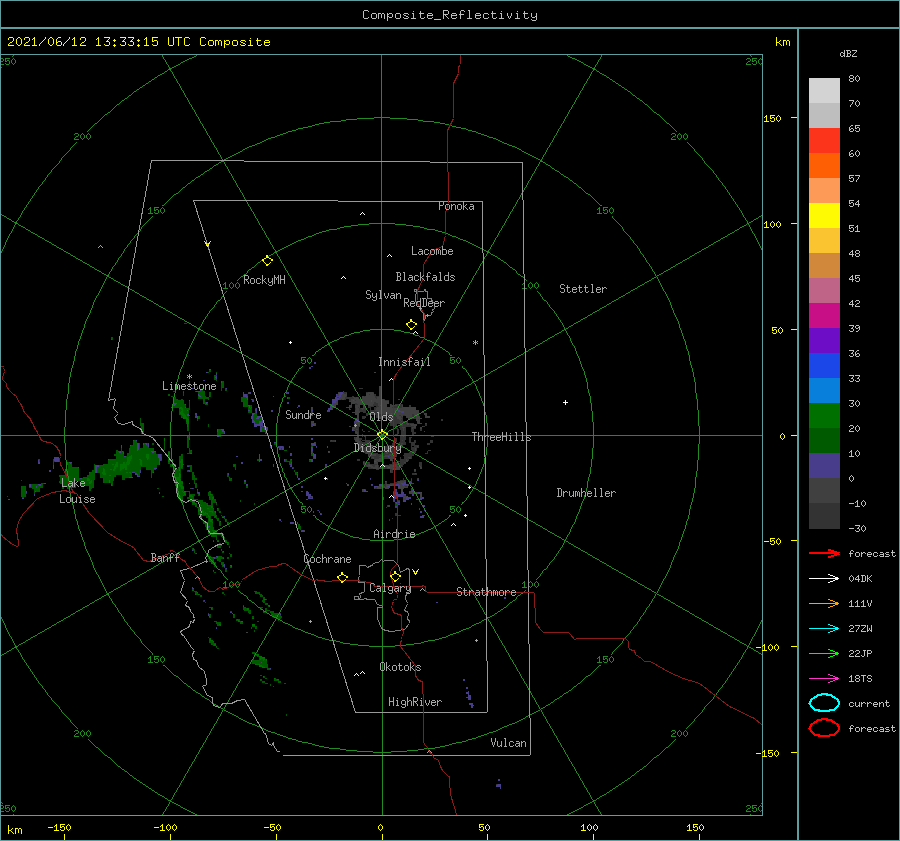This screenshot has height=841, width=900.
Task: Select the red 65 dBZ swatch
Action: pos(824,141)
